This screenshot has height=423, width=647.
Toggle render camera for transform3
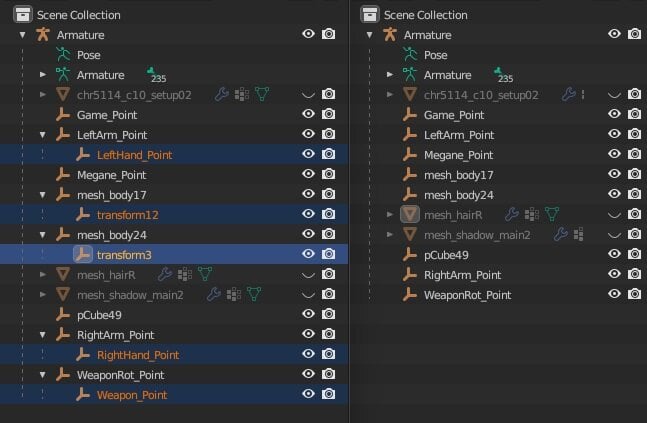point(328,254)
